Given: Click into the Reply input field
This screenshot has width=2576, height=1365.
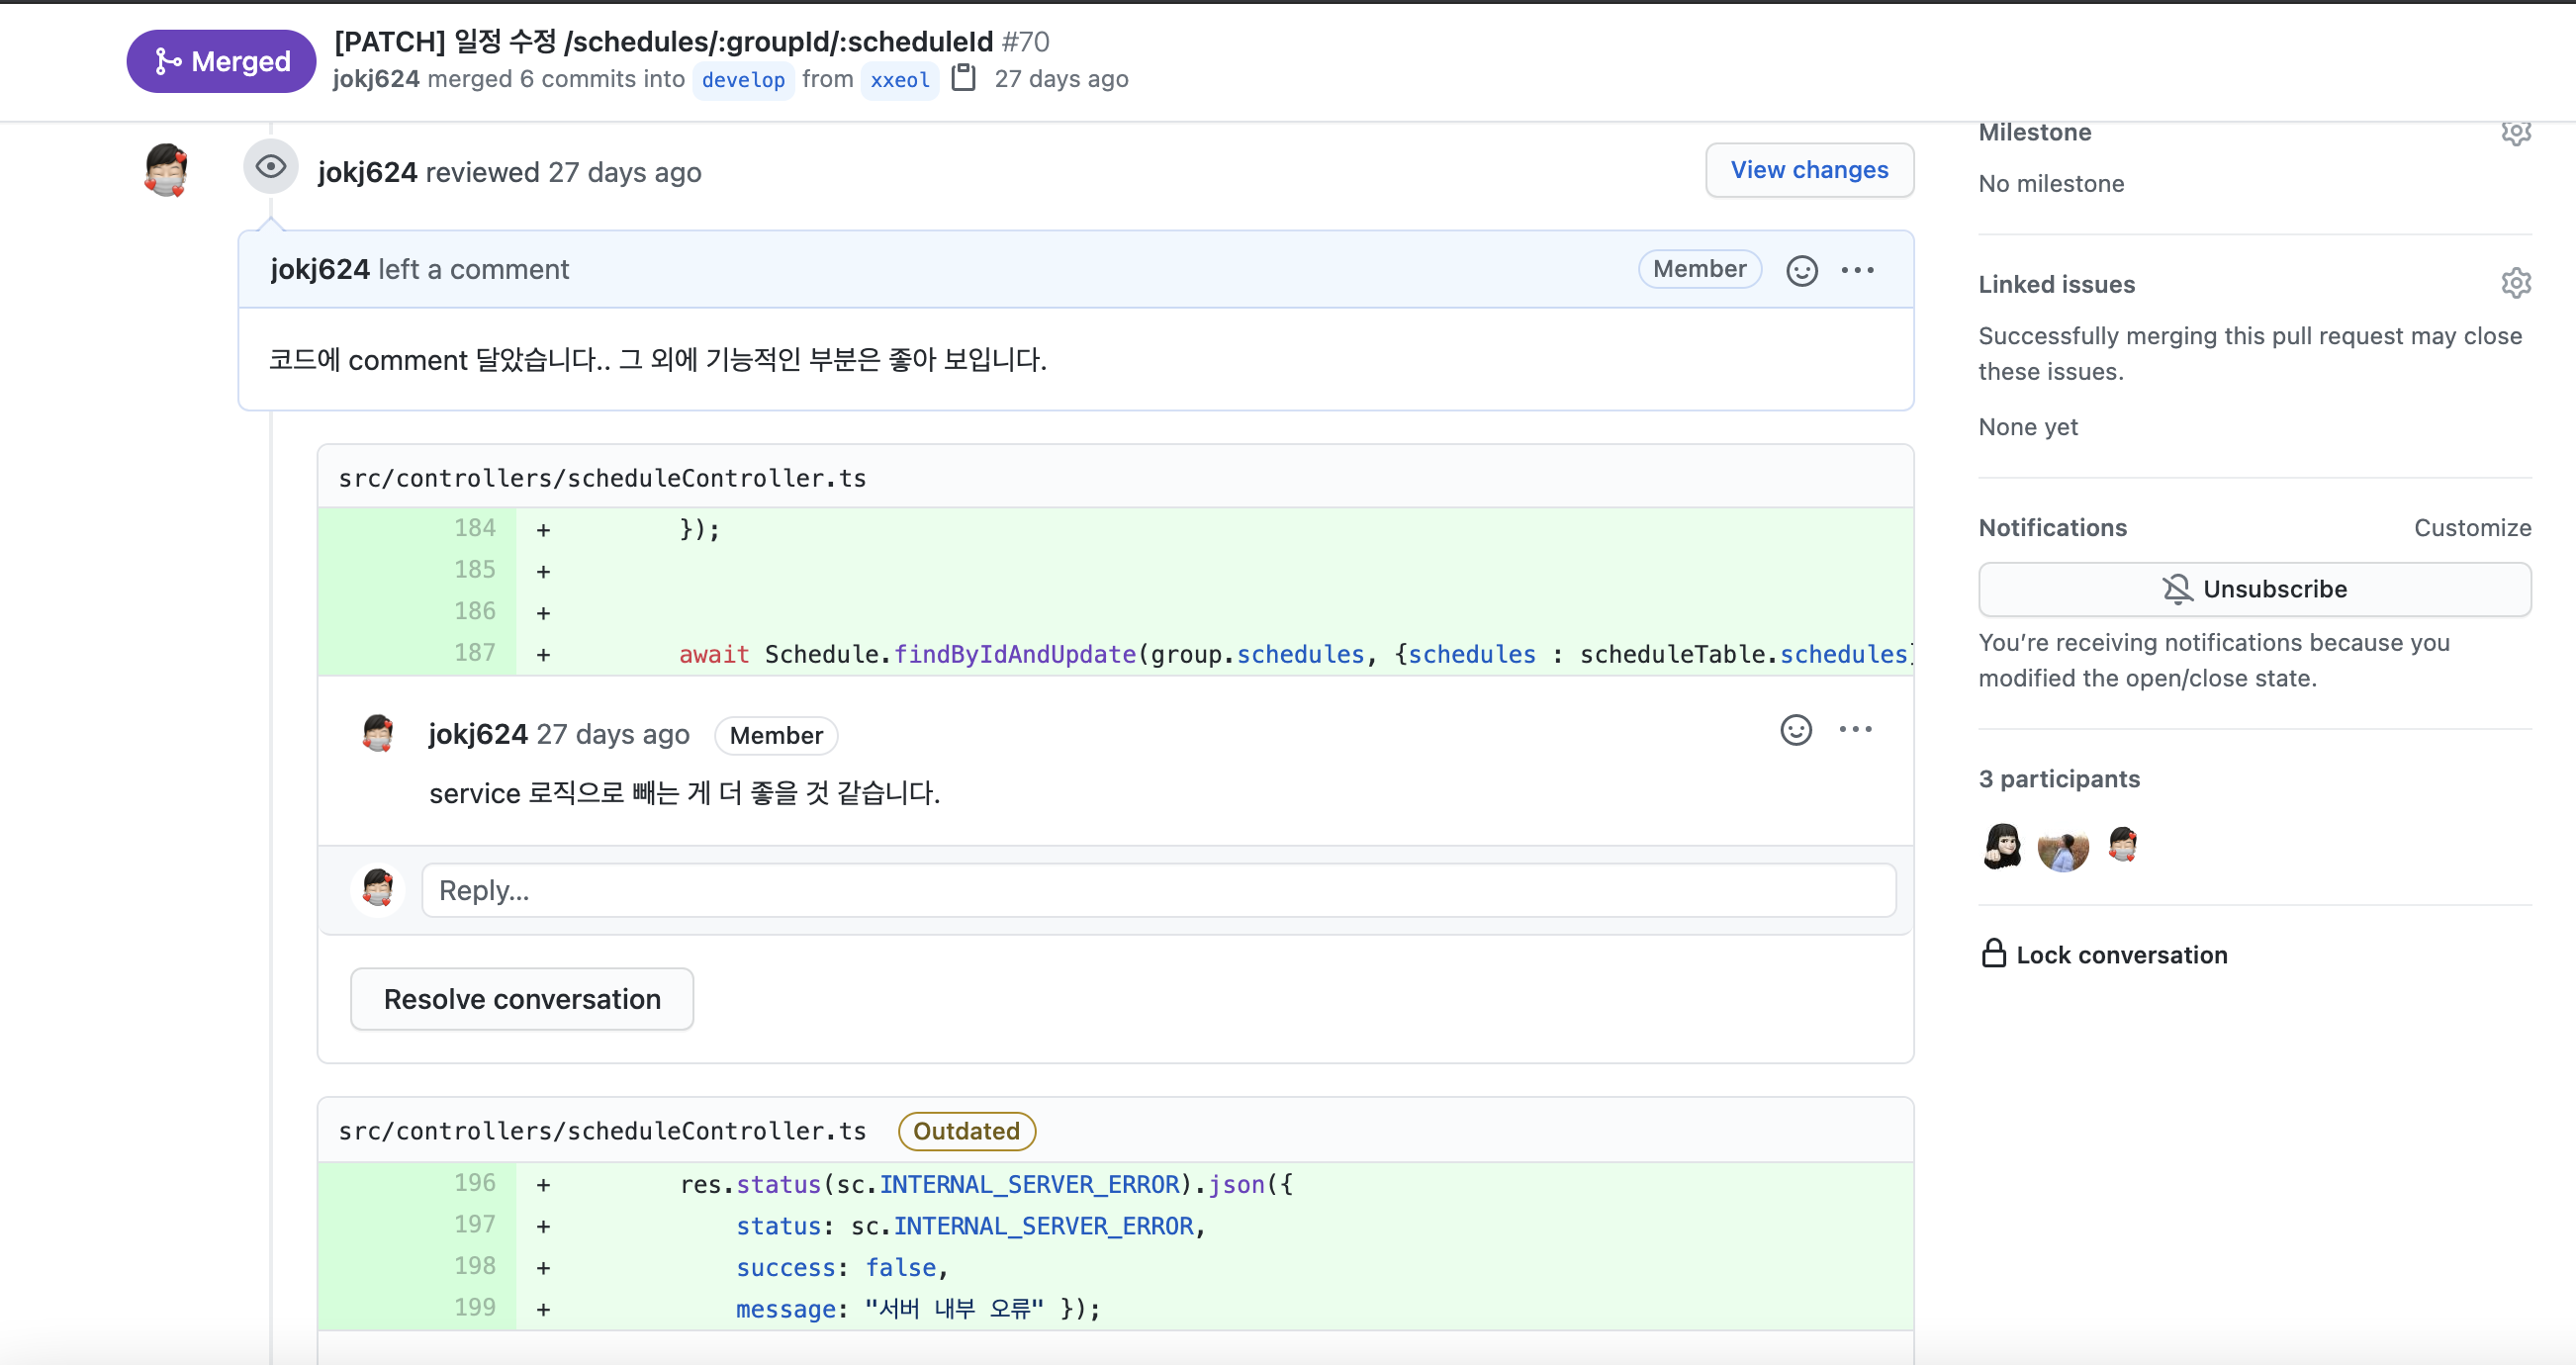Looking at the screenshot, I should point(1158,890).
